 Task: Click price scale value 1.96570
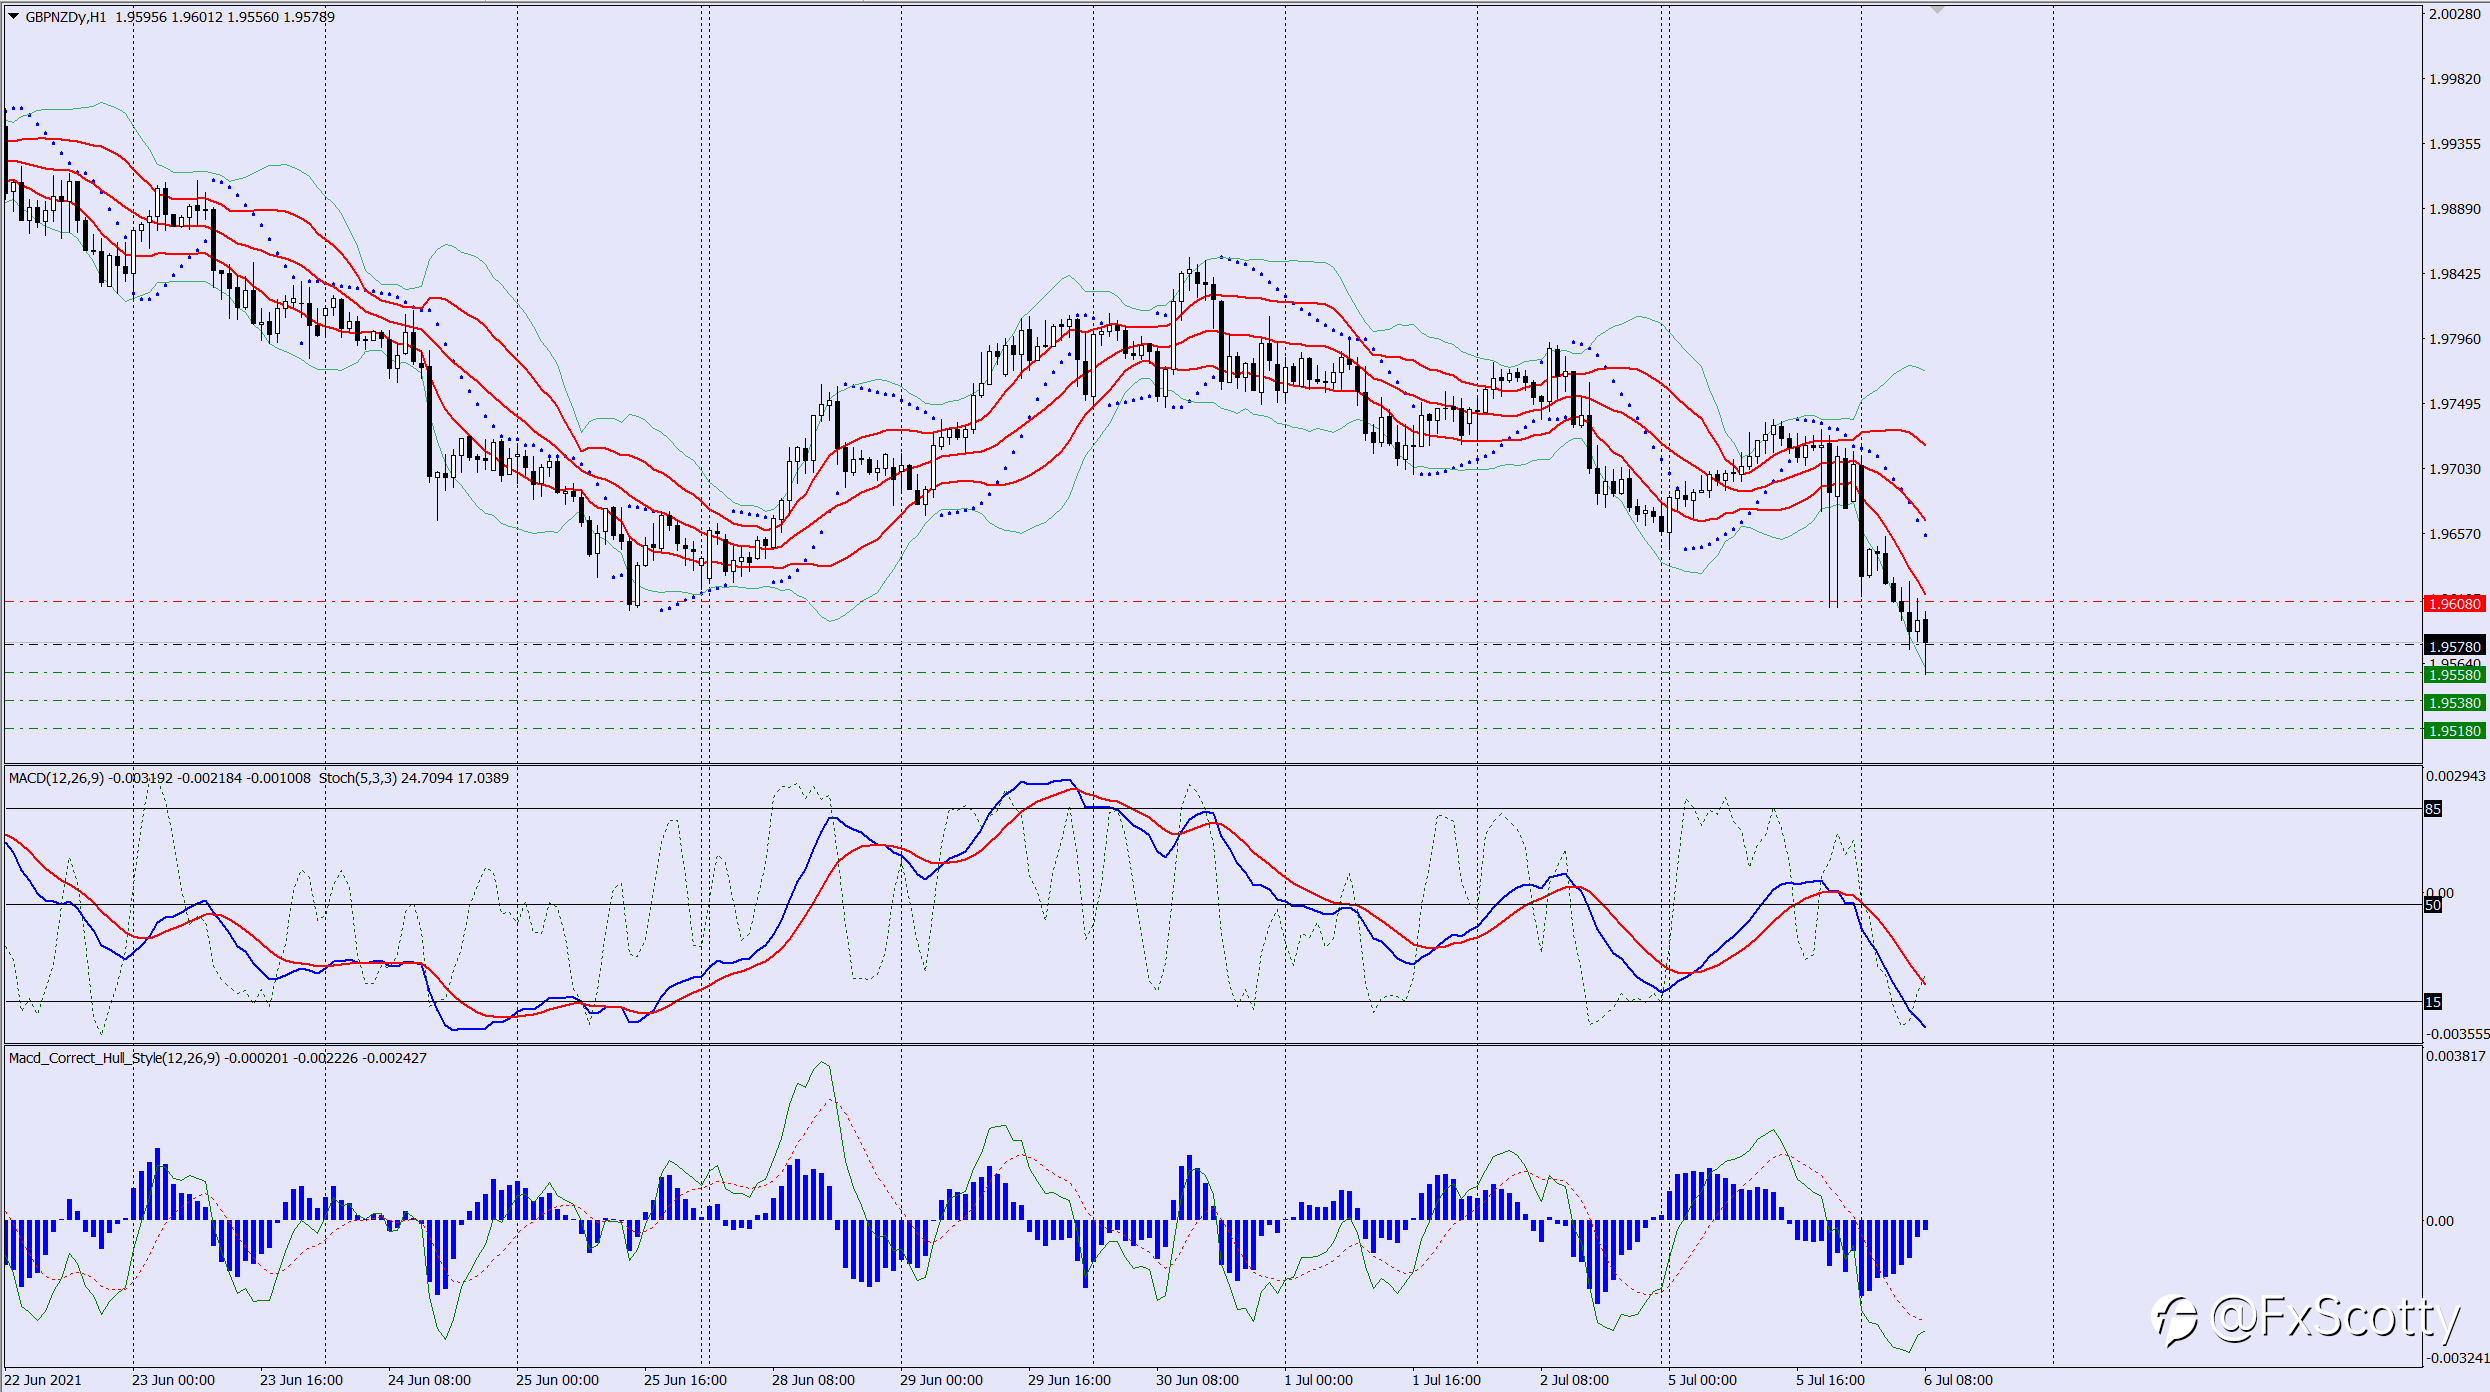pyautogui.click(x=2455, y=534)
